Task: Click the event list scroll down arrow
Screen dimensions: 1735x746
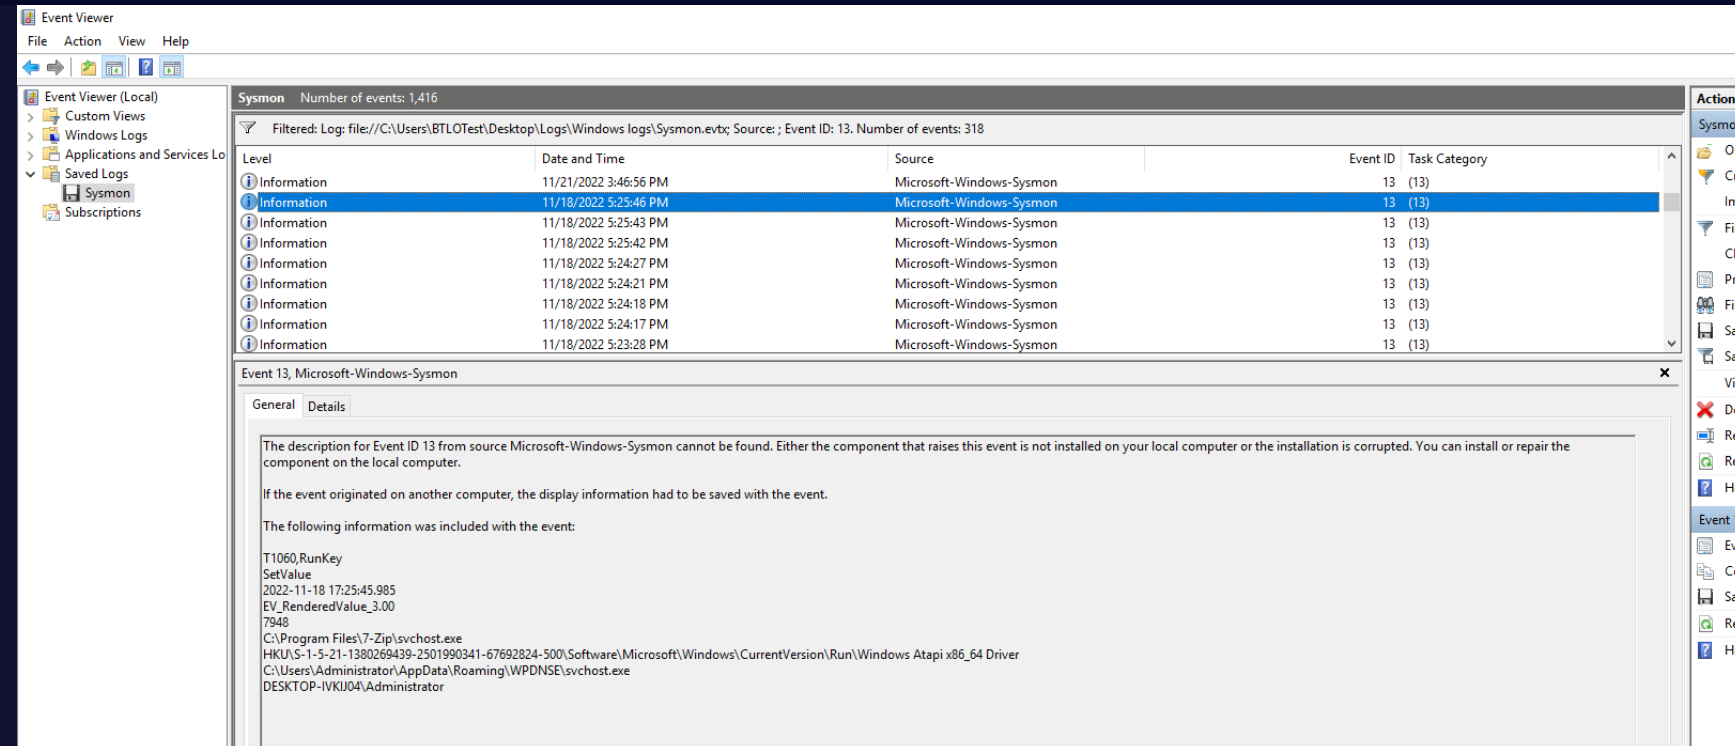Action: (x=1671, y=343)
